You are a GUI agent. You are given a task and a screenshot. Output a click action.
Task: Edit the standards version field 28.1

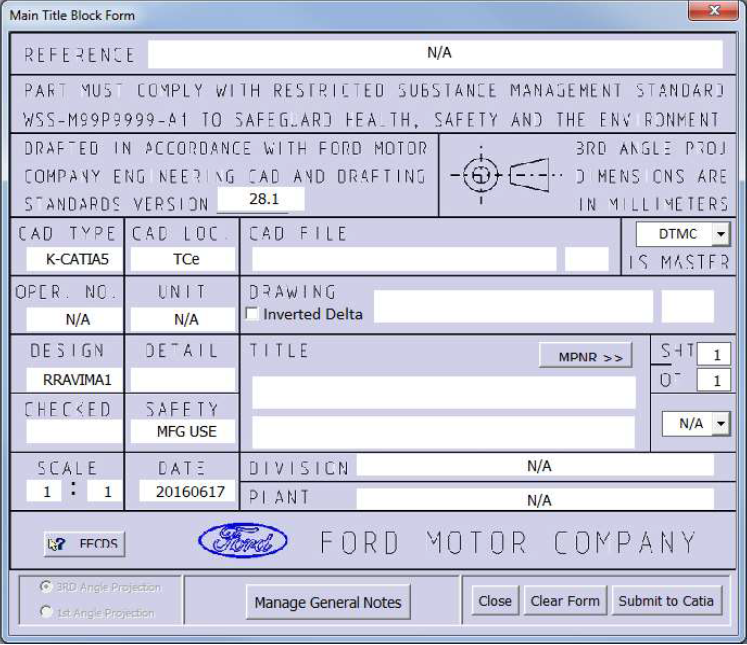(261, 199)
